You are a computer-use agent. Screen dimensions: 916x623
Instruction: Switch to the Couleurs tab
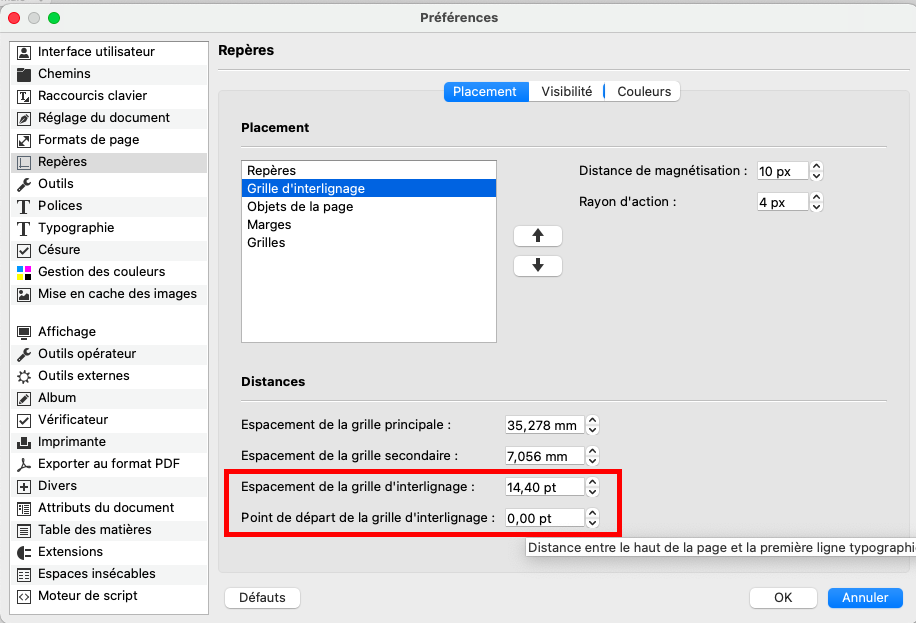[x=644, y=91]
